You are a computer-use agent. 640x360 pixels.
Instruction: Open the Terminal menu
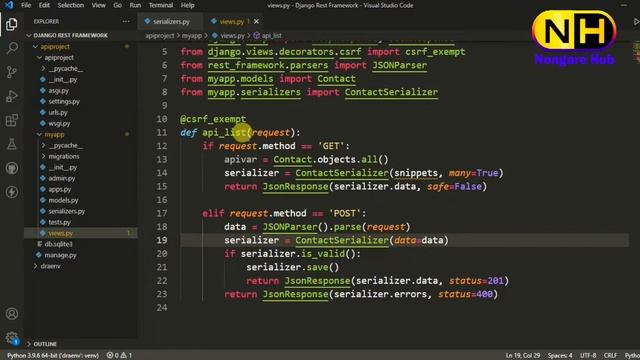[x=161, y=5]
